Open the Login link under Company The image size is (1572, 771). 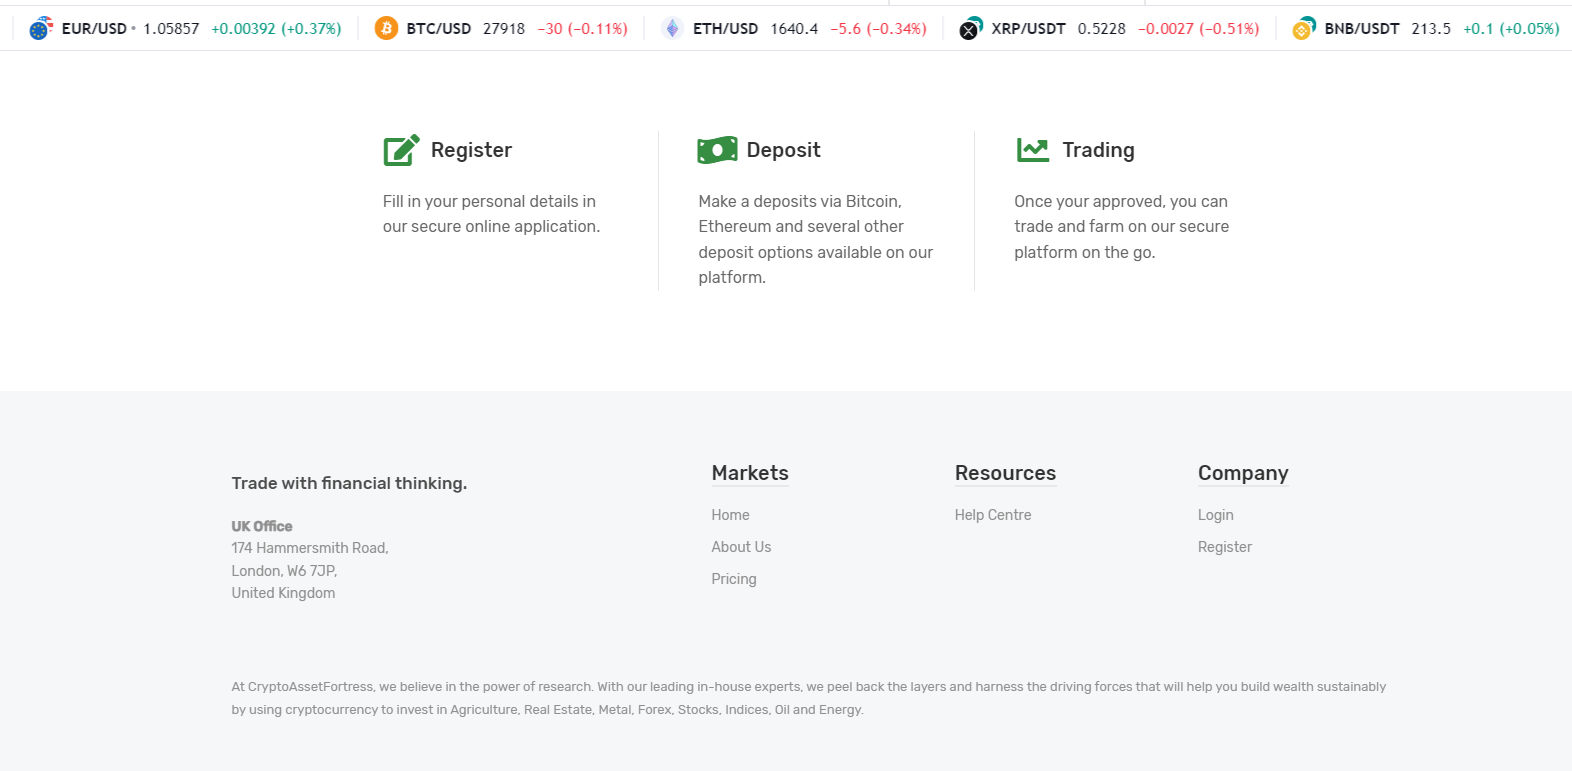coord(1215,515)
